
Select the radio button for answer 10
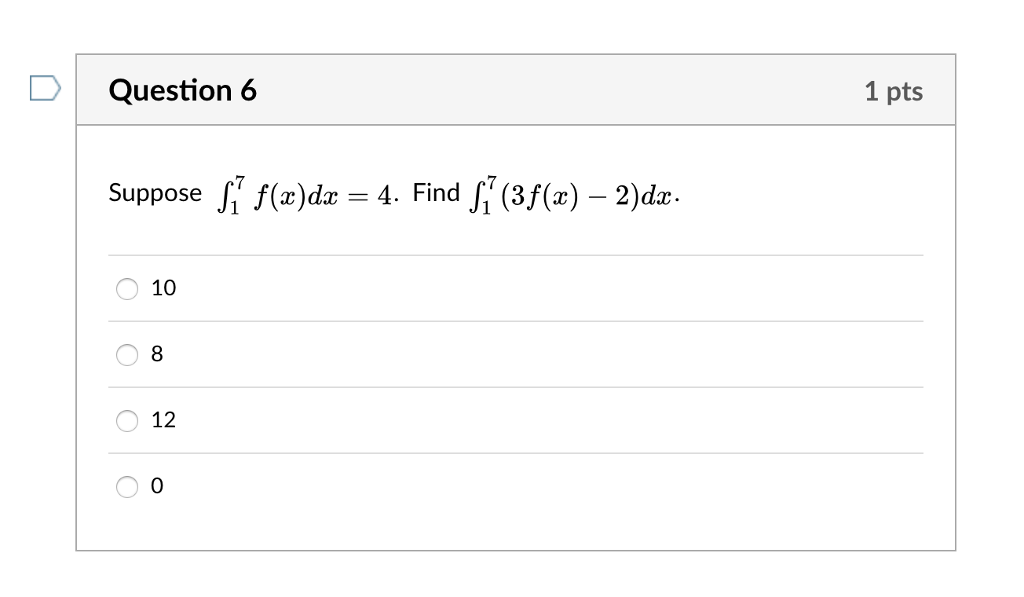127,288
